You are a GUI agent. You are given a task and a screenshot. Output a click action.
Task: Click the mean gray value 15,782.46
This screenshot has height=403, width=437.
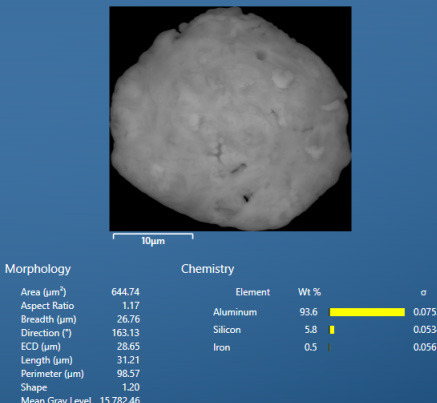(x=120, y=400)
